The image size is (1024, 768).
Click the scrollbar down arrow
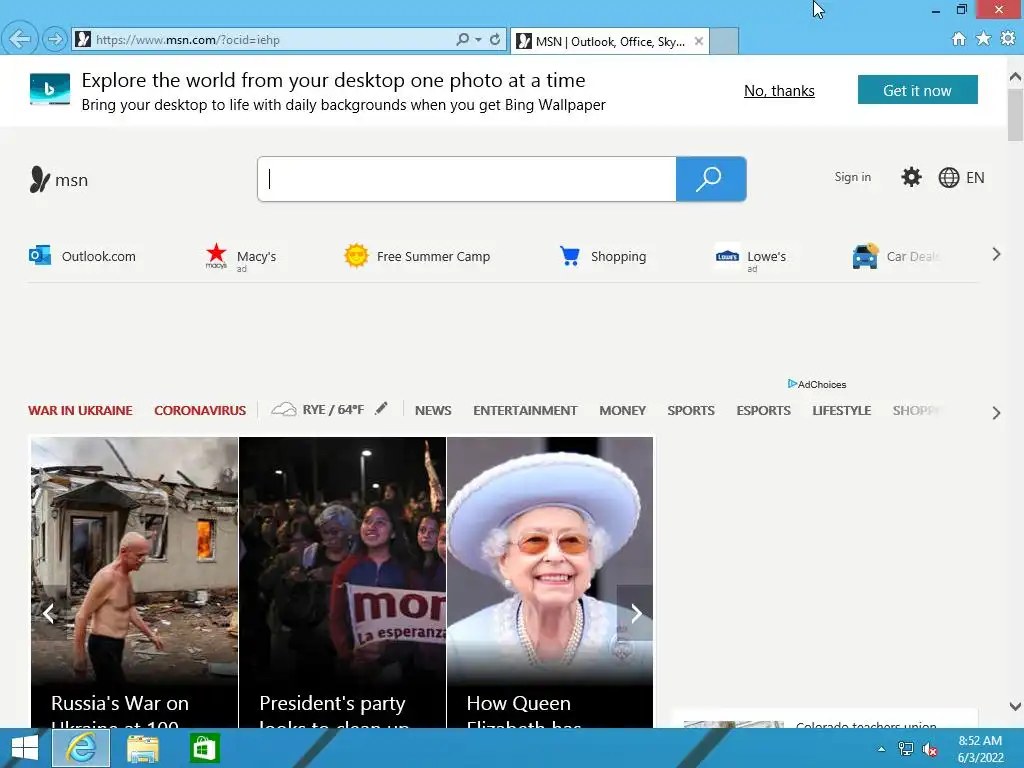click(1016, 706)
